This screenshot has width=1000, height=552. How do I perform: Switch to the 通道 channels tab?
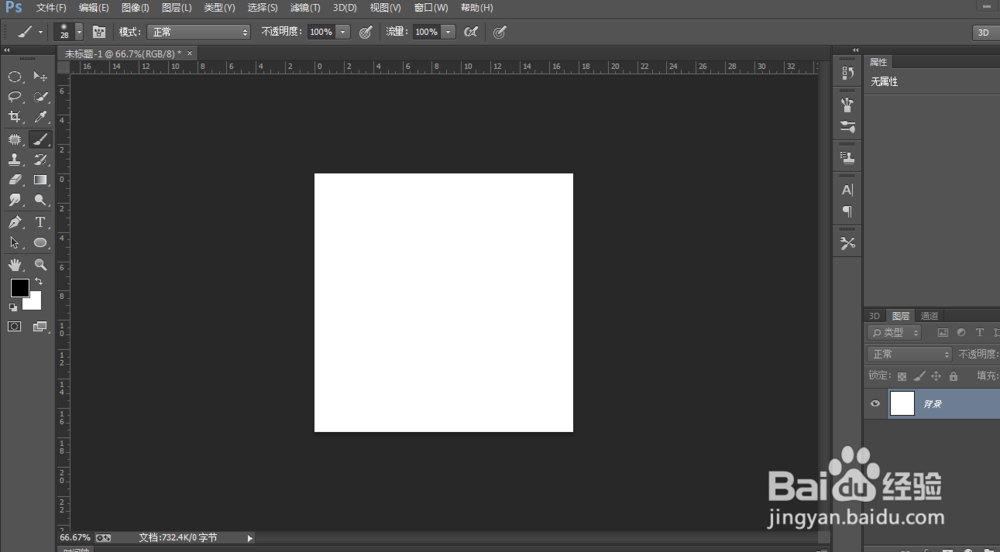[929, 316]
